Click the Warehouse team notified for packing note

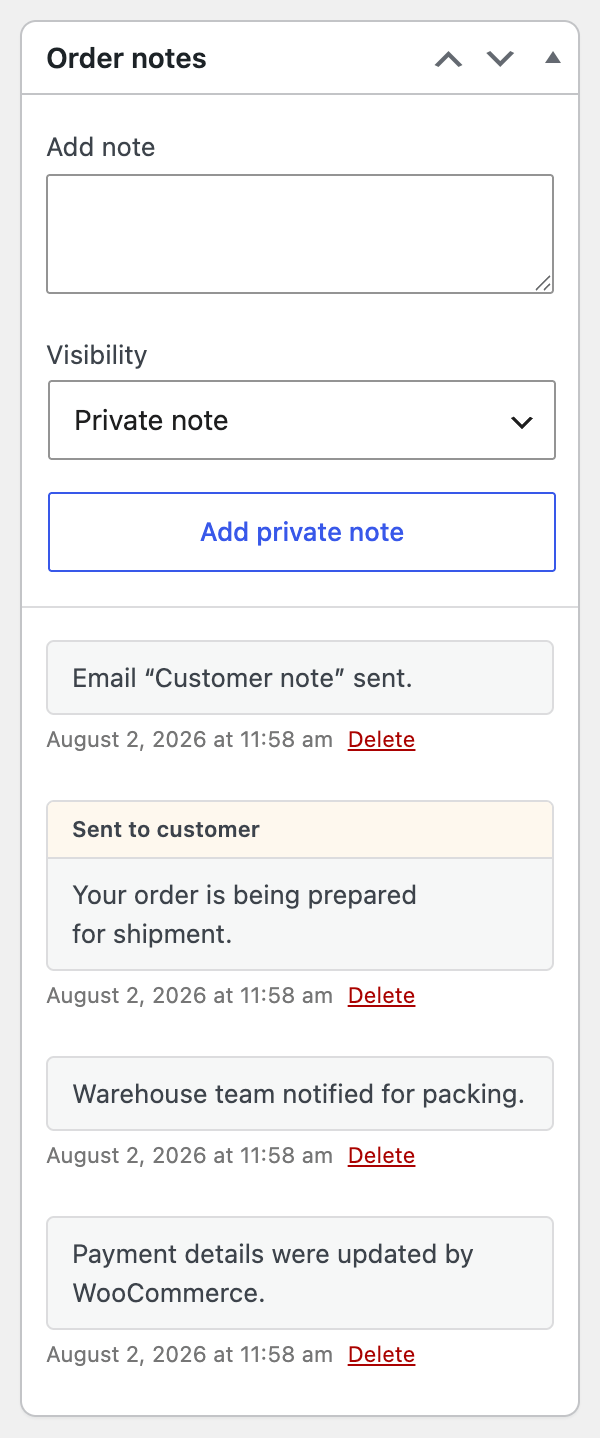(300, 1094)
